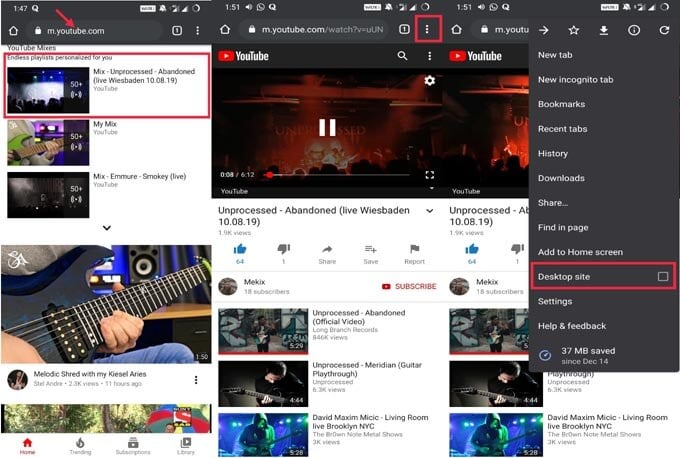
Task: Click forward arrow in Chrome menu
Action: coord(544,30)
